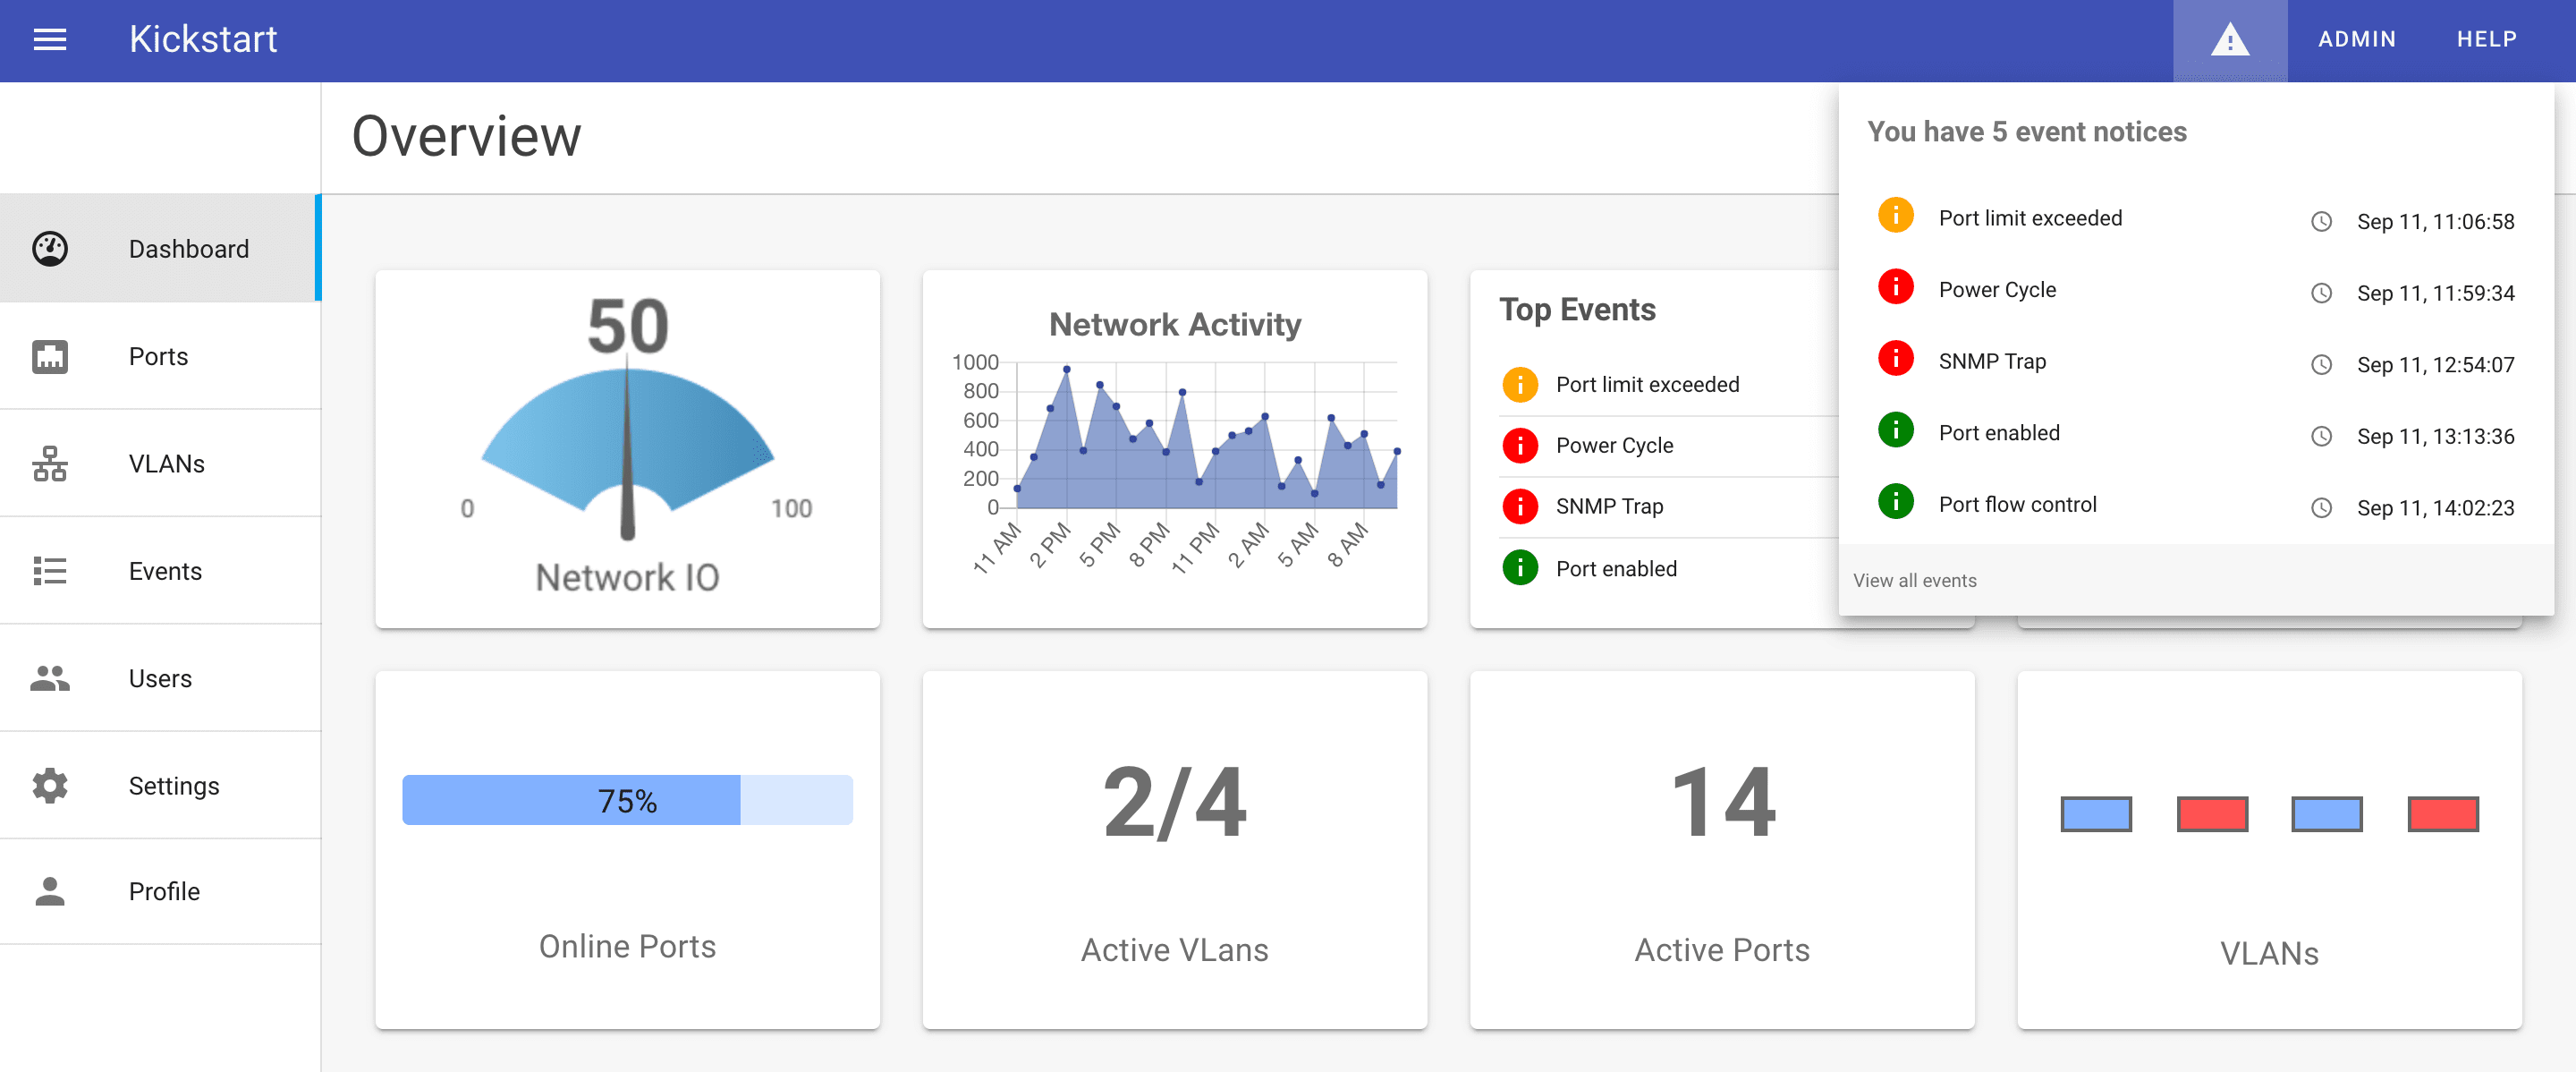Open the hamburger navigation menu
2576x1072 pixels.
[50, 39]
